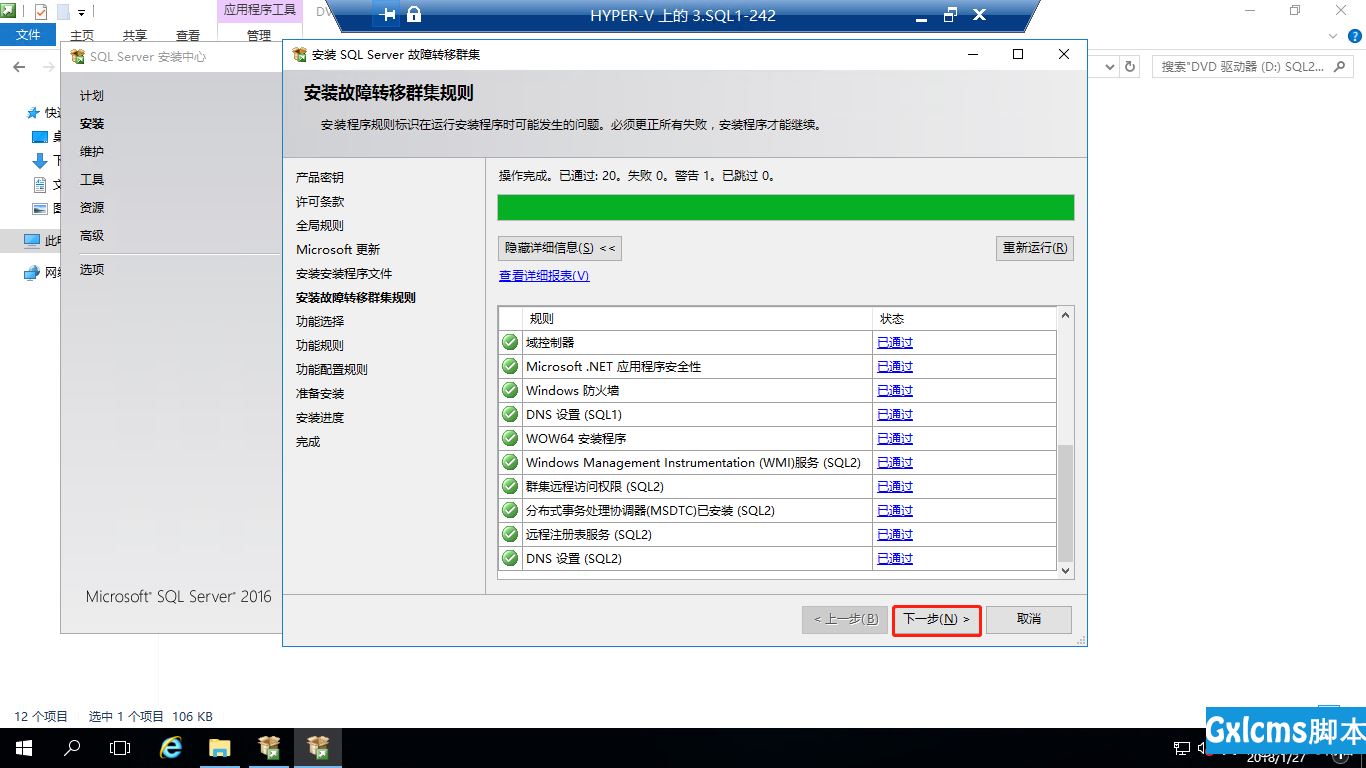Click the rules list scrollbar up arrow
1366x768 pixels.
(1065, 316)
